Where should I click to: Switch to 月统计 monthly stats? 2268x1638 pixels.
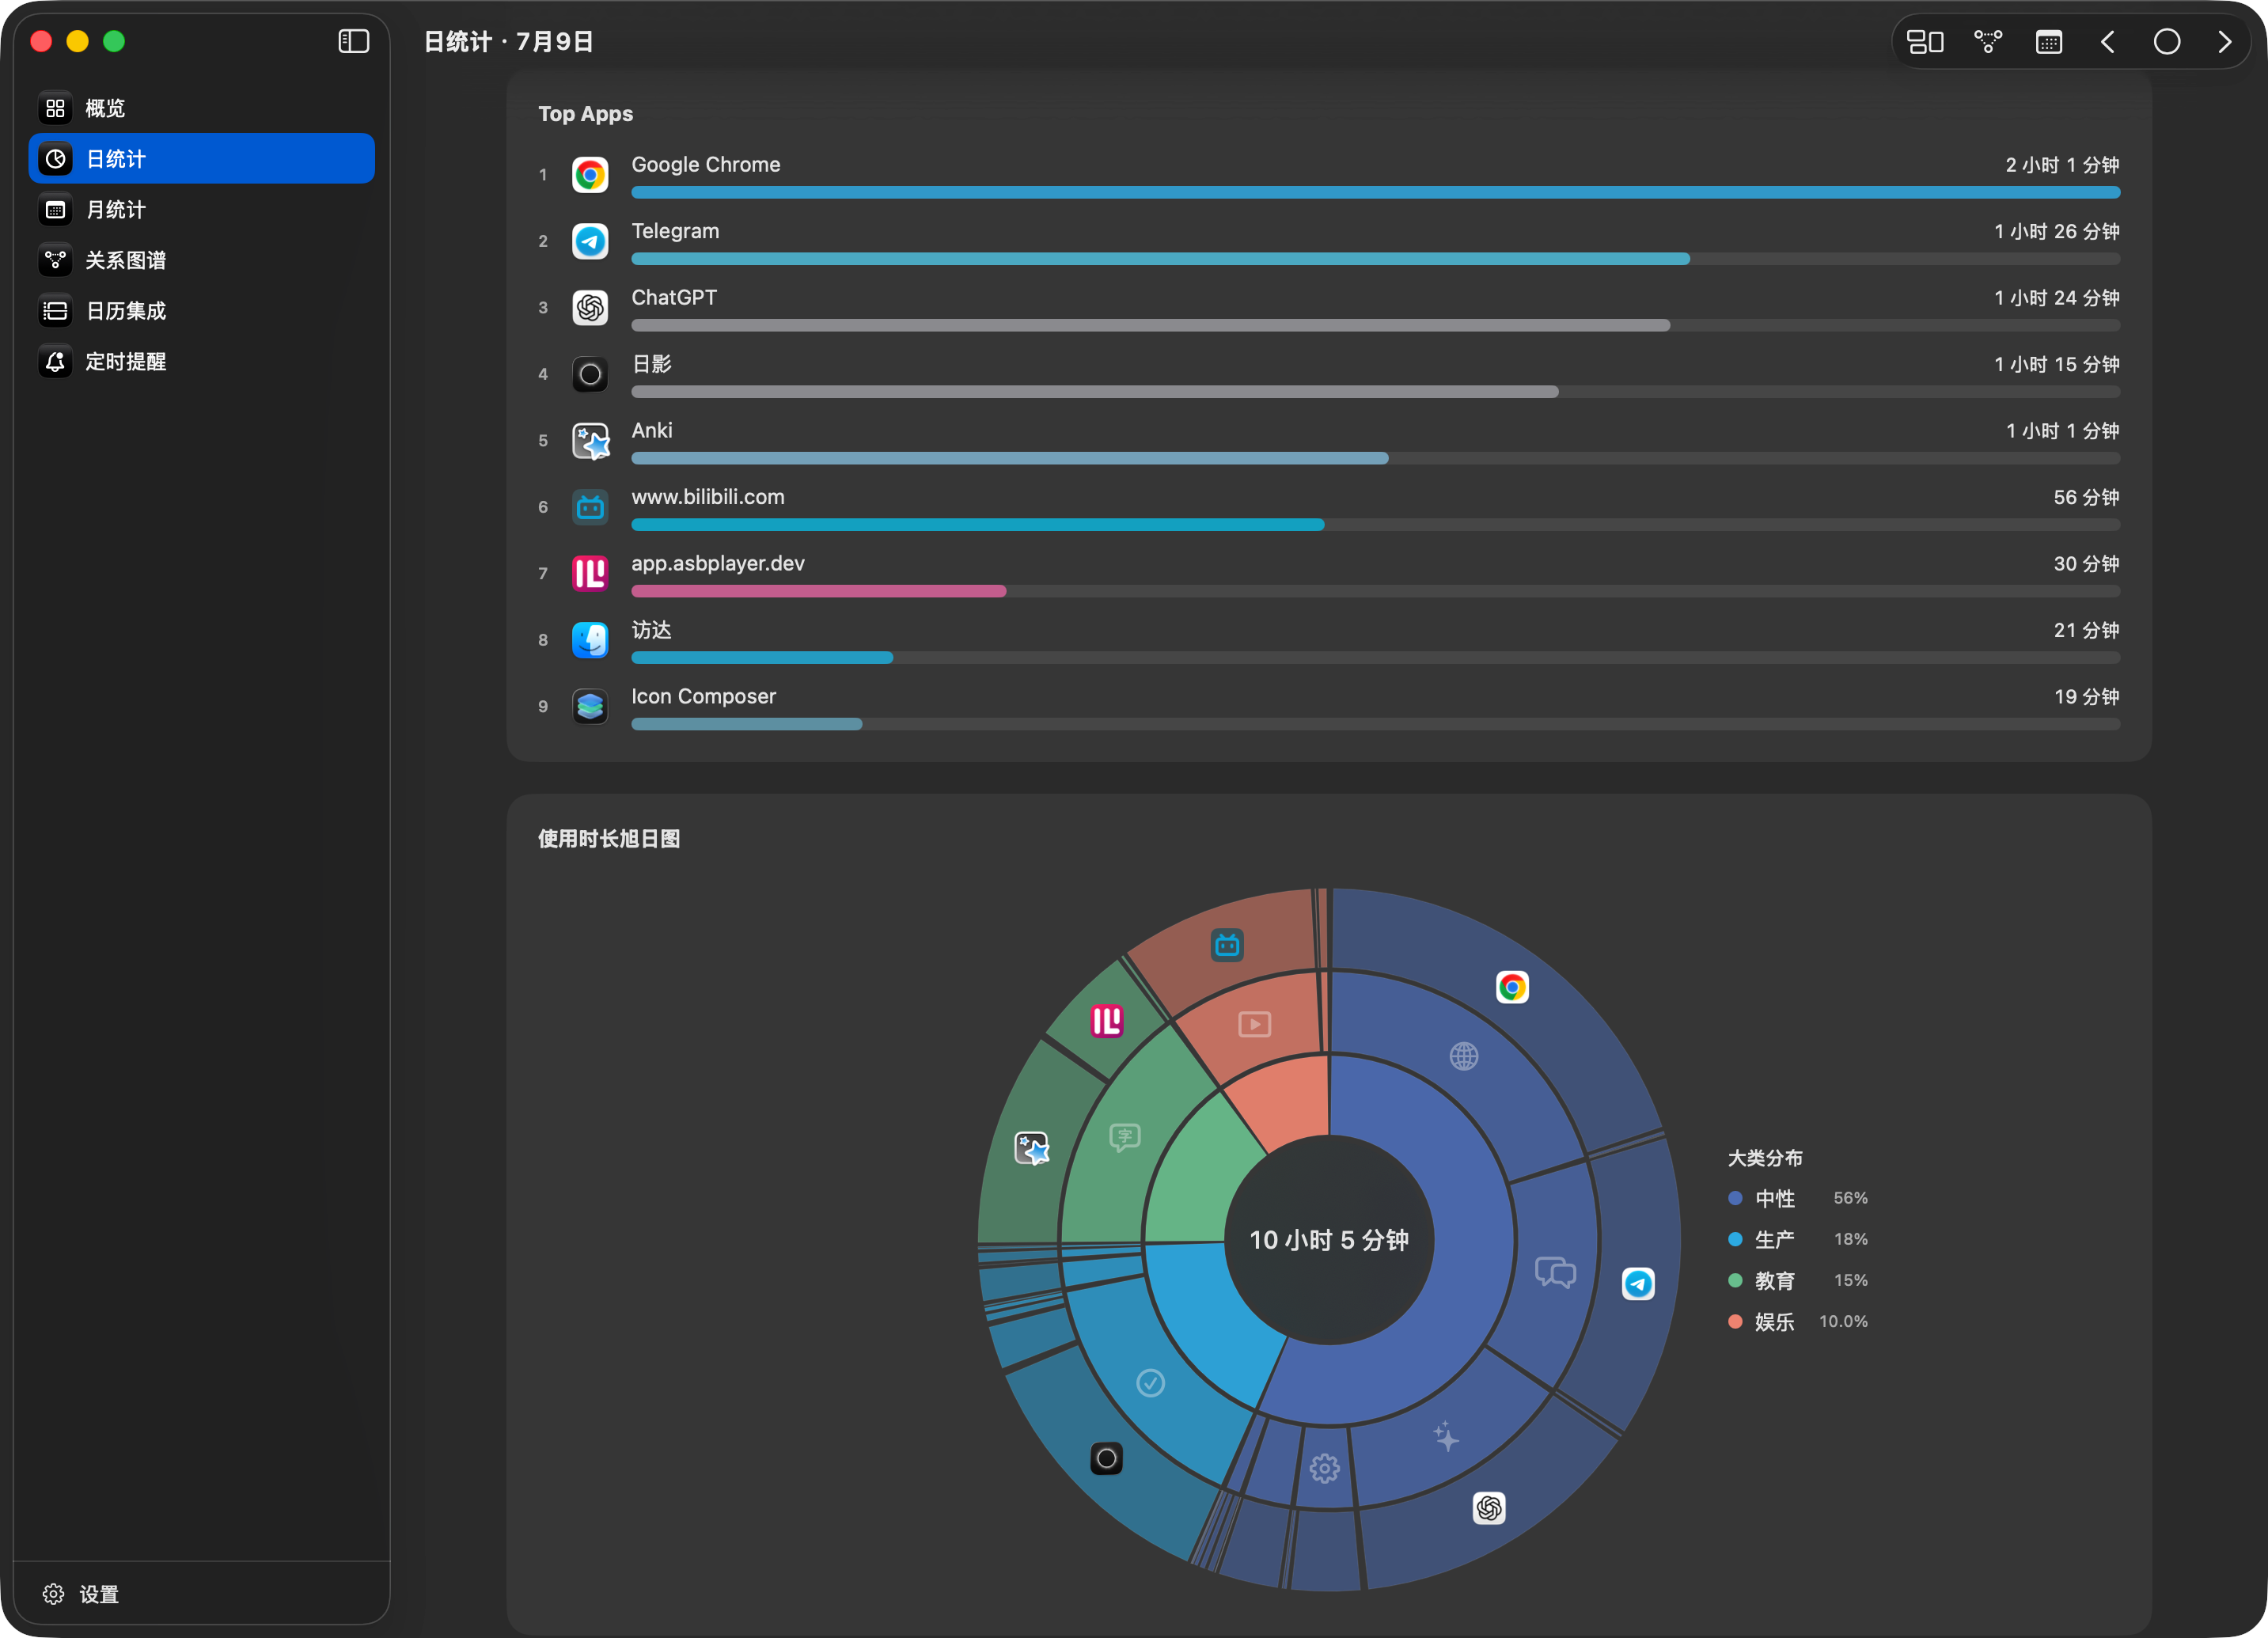point(202,210)
